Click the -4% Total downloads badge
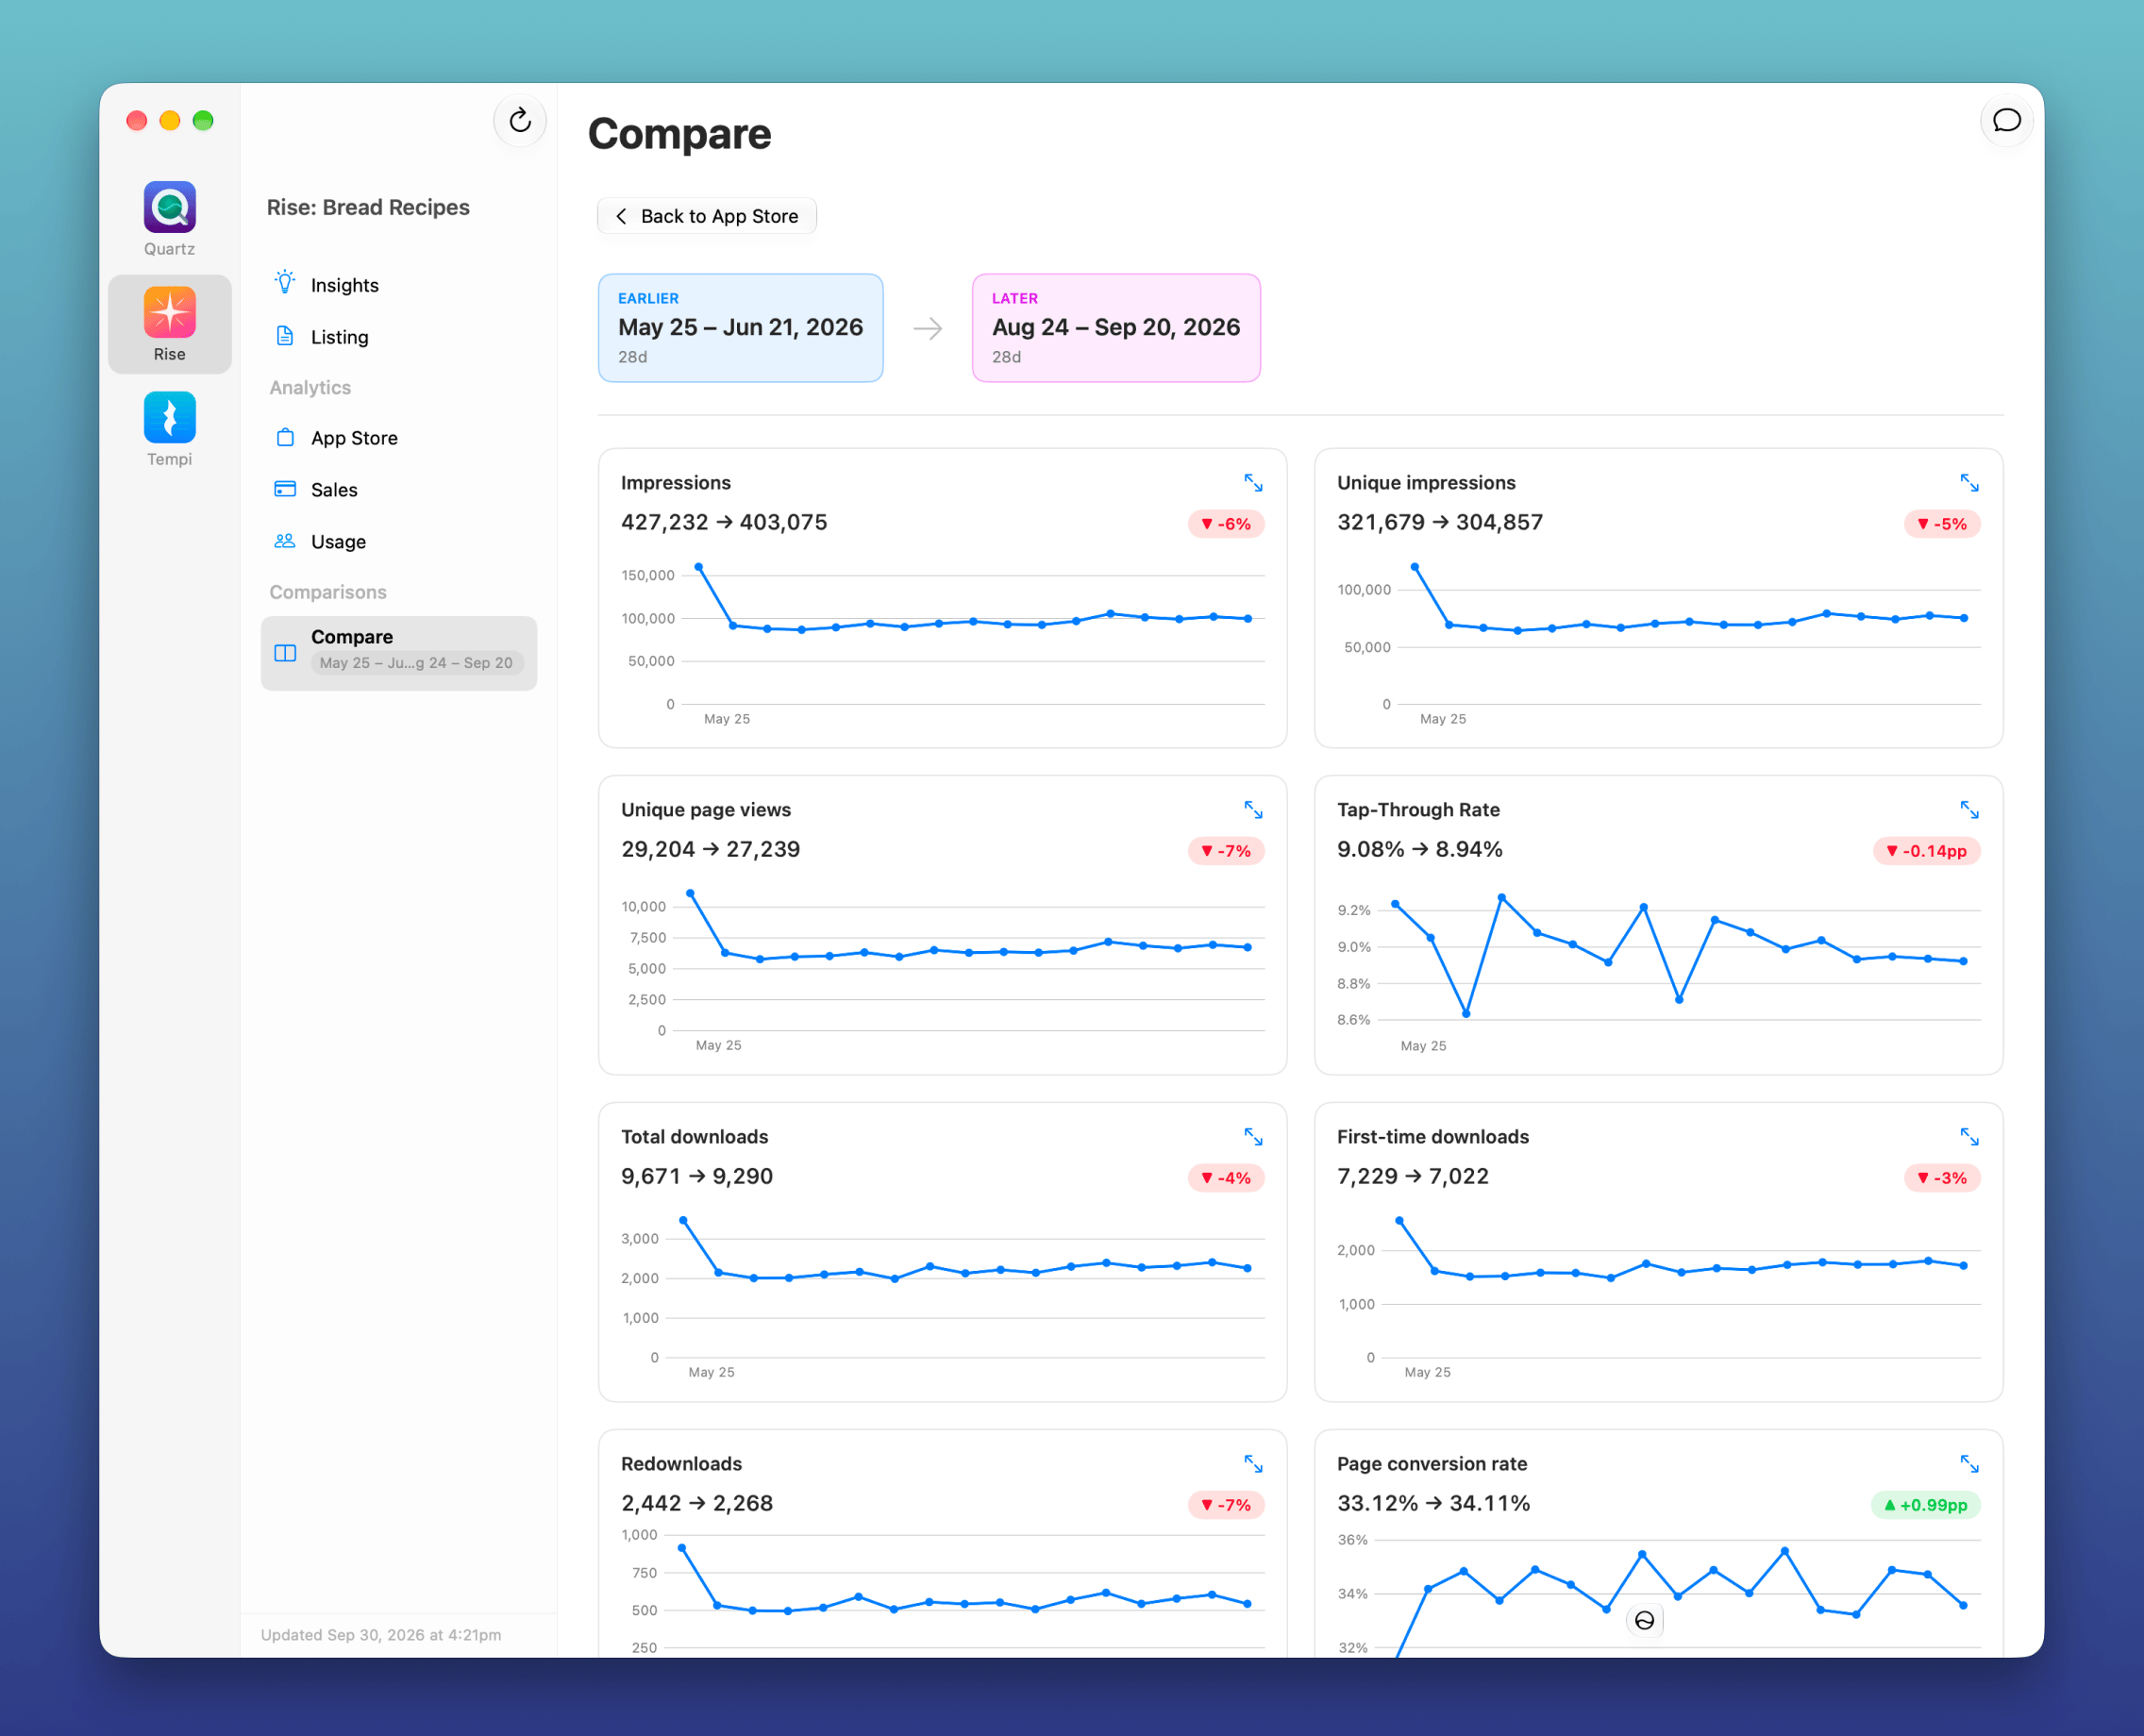 [1226, 1178]
